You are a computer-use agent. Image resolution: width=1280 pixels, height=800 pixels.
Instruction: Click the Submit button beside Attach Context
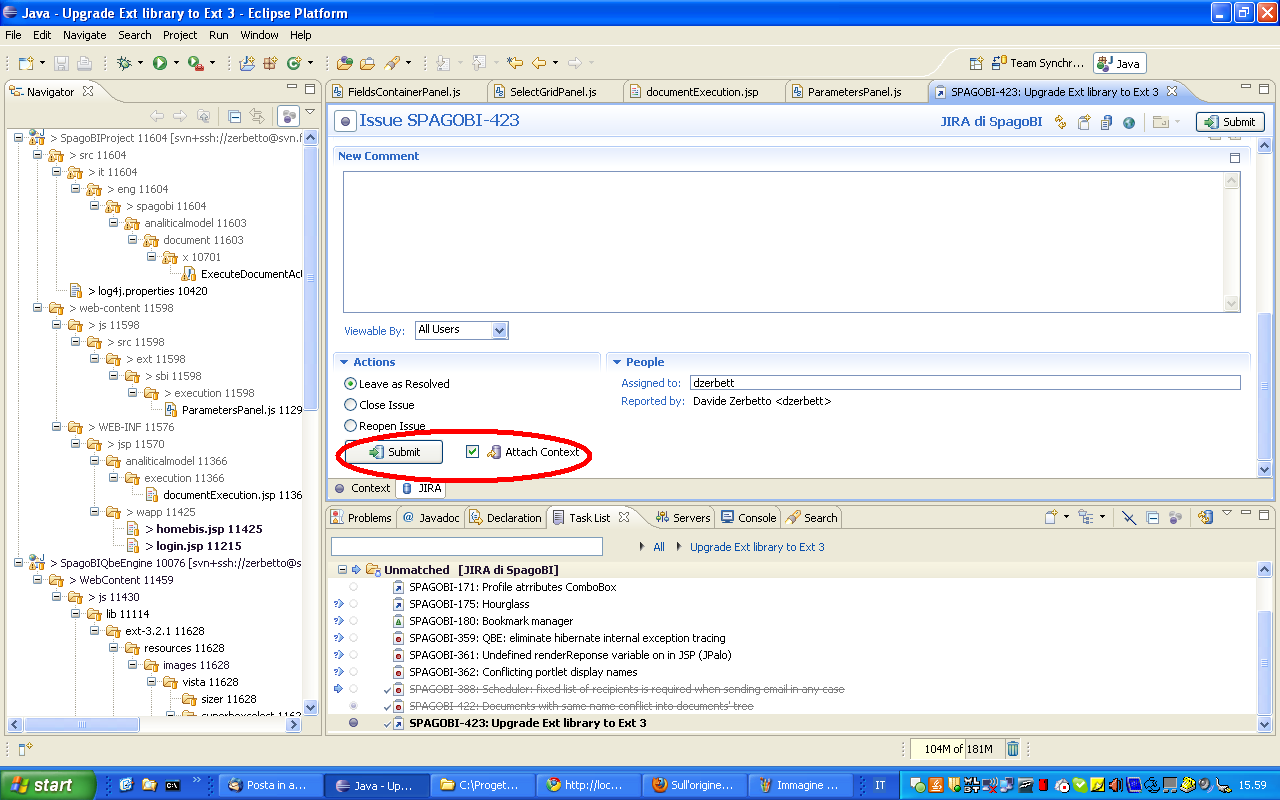(x=394, y=452)
